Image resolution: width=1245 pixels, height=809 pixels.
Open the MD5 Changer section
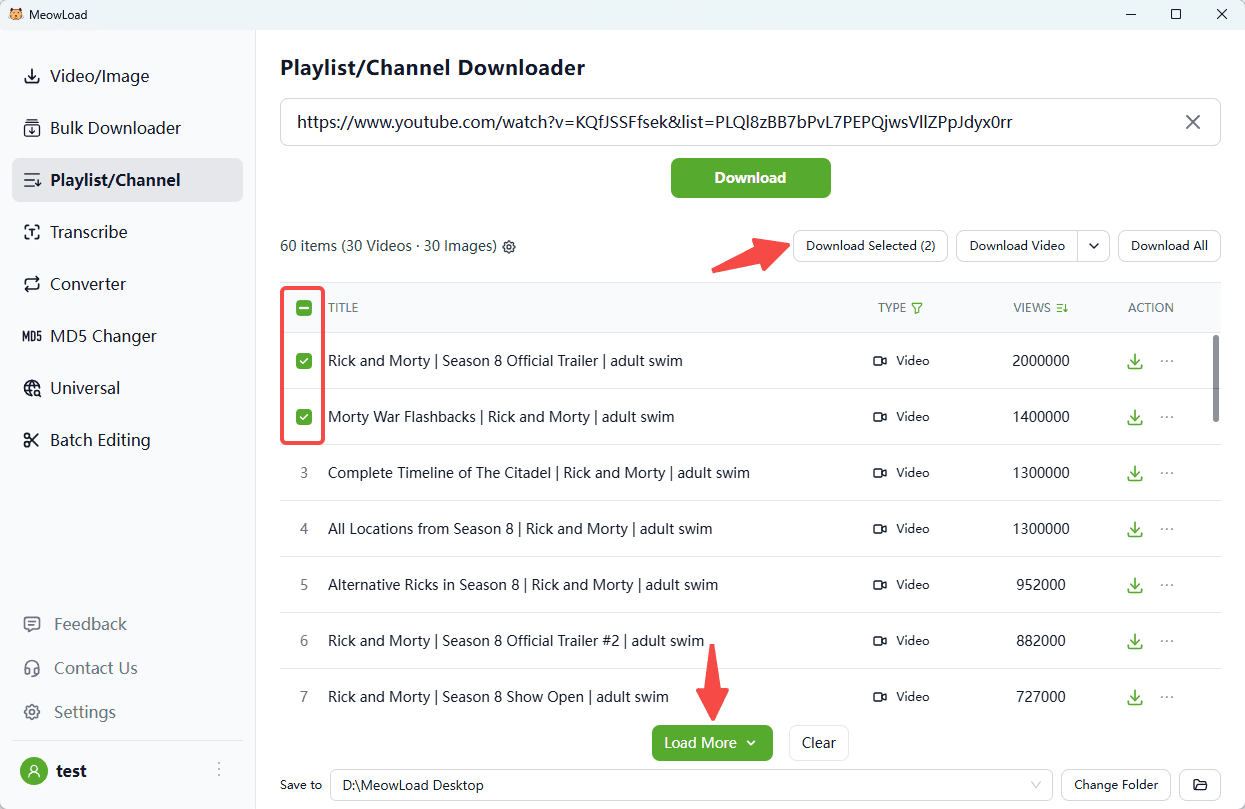103,336
